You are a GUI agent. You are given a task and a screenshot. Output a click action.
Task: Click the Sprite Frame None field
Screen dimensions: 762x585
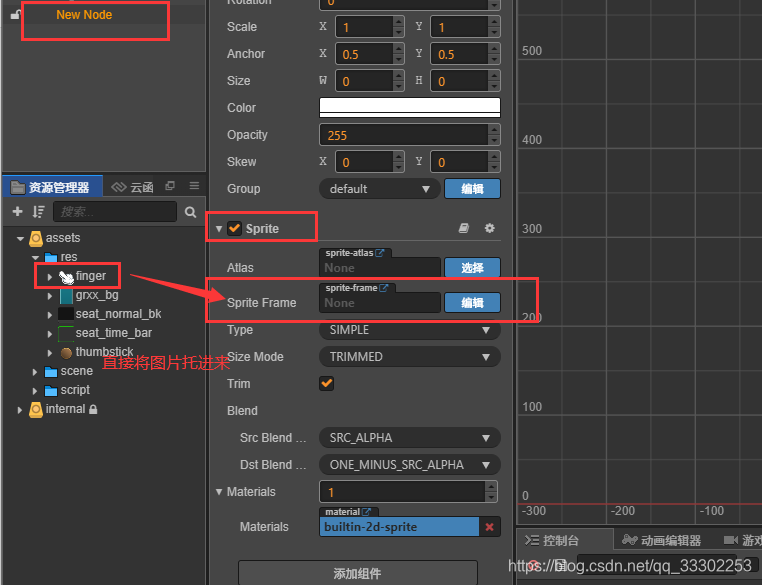(x=380, y=303)
